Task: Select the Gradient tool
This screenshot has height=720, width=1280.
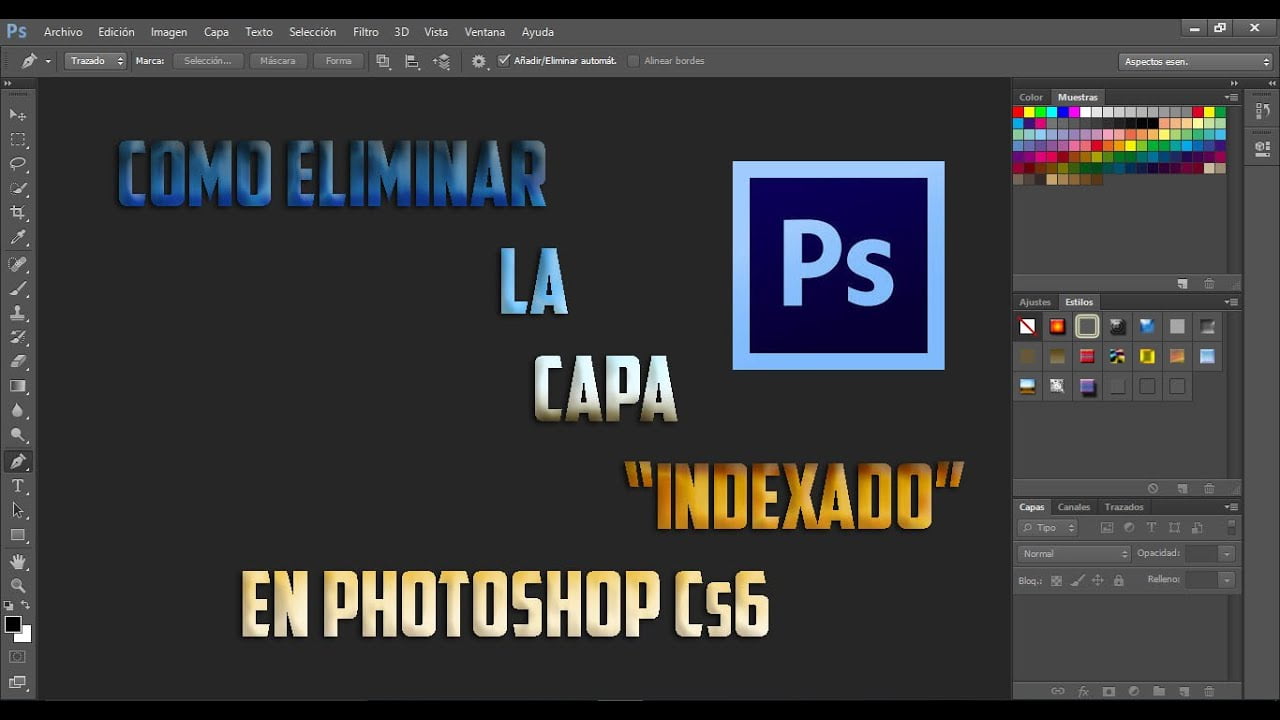Action: (18, 386)
